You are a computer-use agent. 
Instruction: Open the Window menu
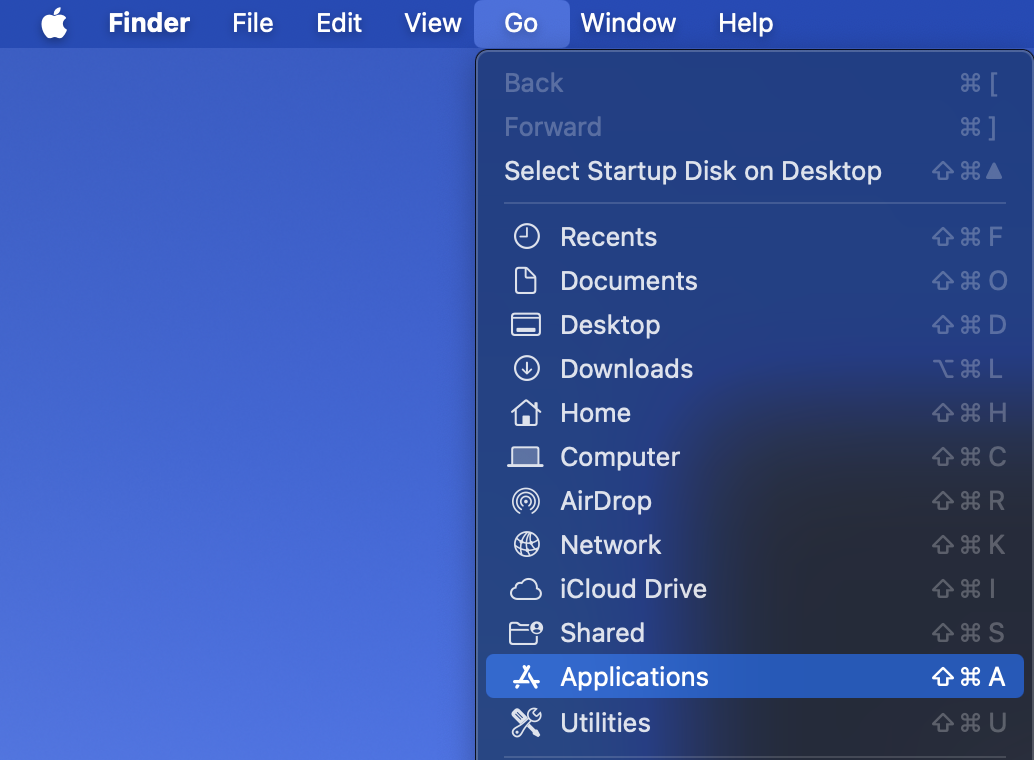628,23
